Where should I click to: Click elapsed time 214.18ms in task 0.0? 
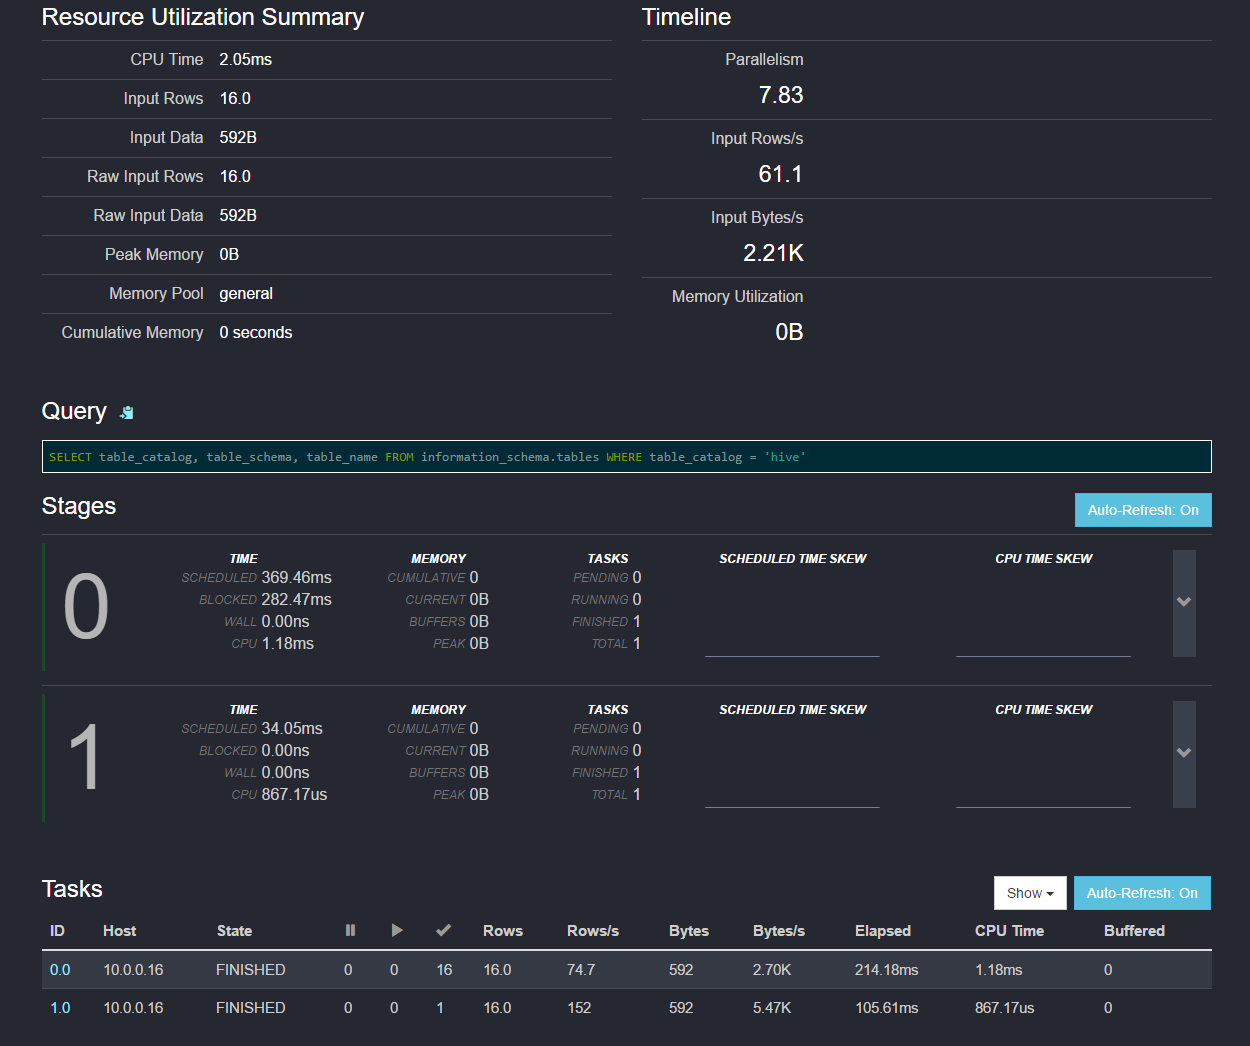click(887, 970)
